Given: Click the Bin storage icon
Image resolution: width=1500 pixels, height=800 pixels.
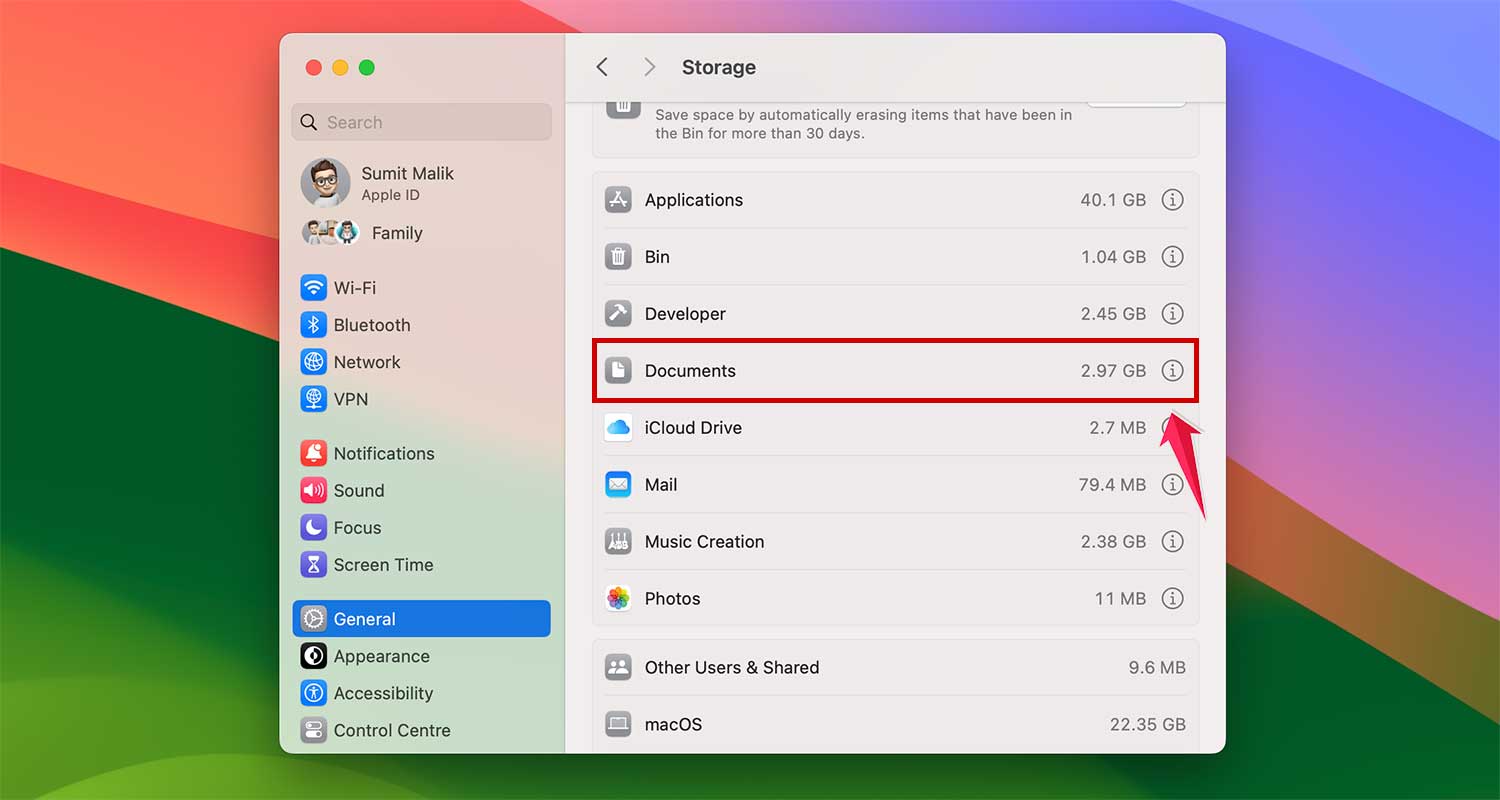Looking at the screenshot, I should [617, 256].
